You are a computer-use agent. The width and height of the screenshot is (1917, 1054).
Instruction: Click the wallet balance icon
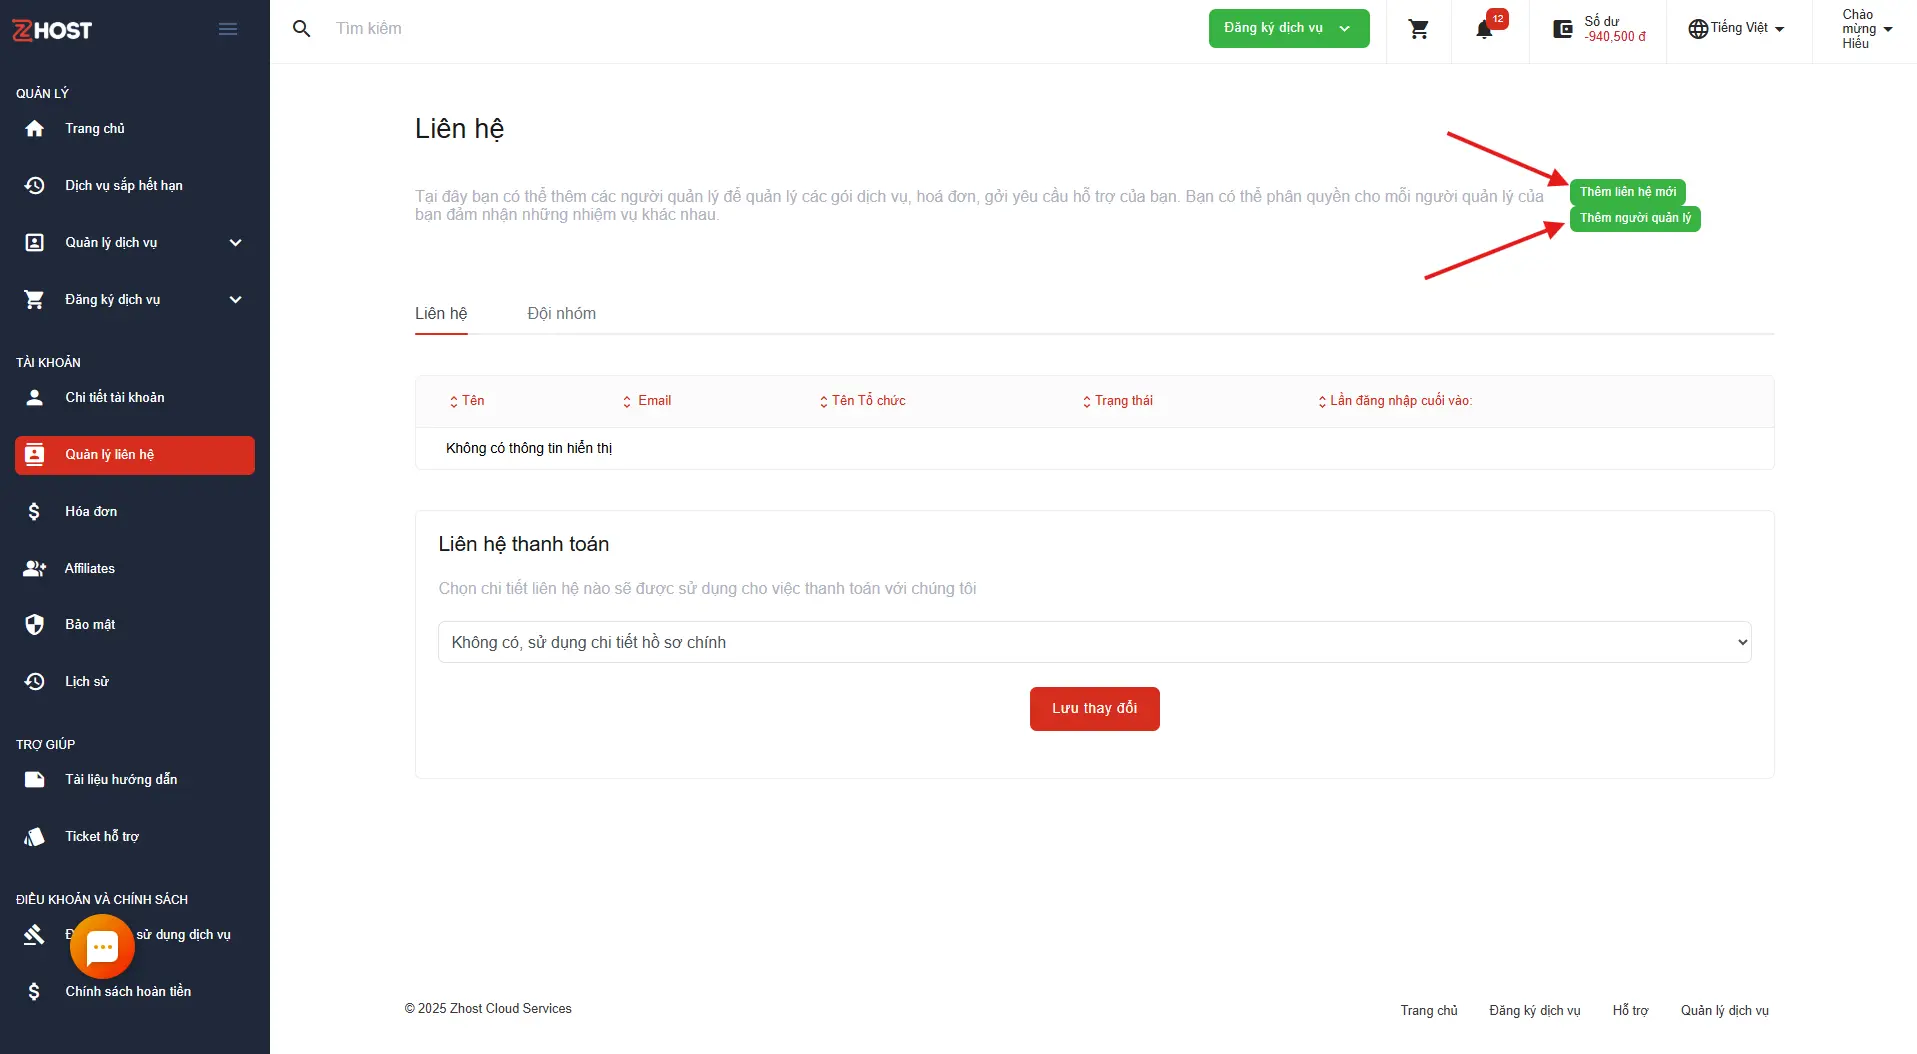tap(1562, 29)
